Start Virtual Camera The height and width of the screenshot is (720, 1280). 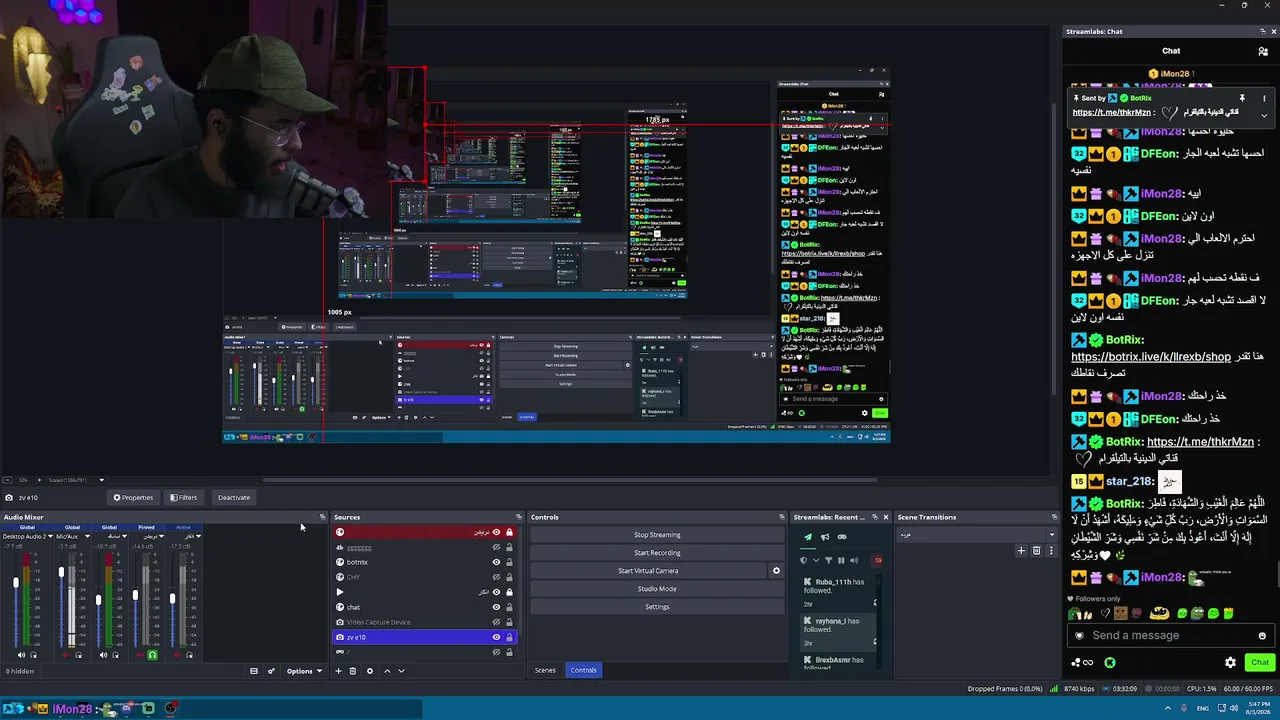coord(648,571)
